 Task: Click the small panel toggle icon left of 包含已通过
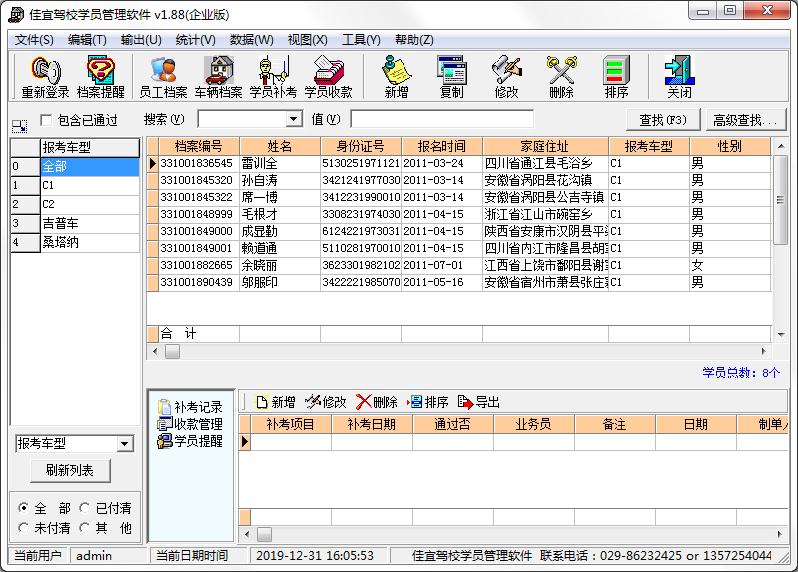tap(19, 126)
